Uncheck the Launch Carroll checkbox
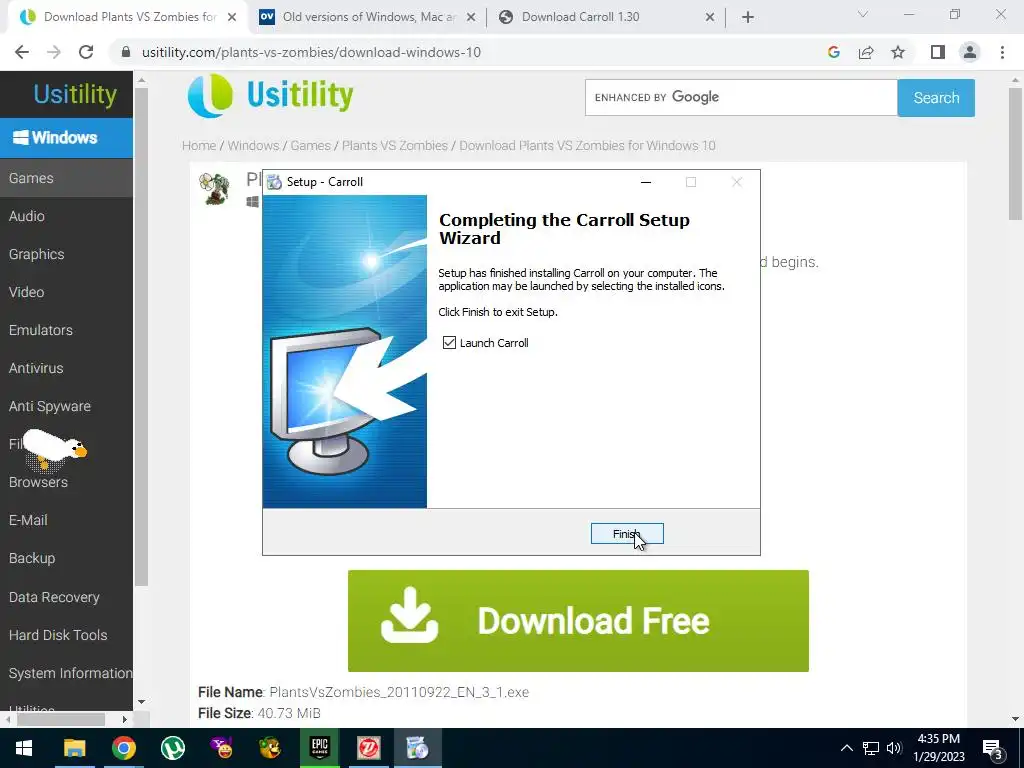This screenshot has height=768, width=1024. click(449, 342)
